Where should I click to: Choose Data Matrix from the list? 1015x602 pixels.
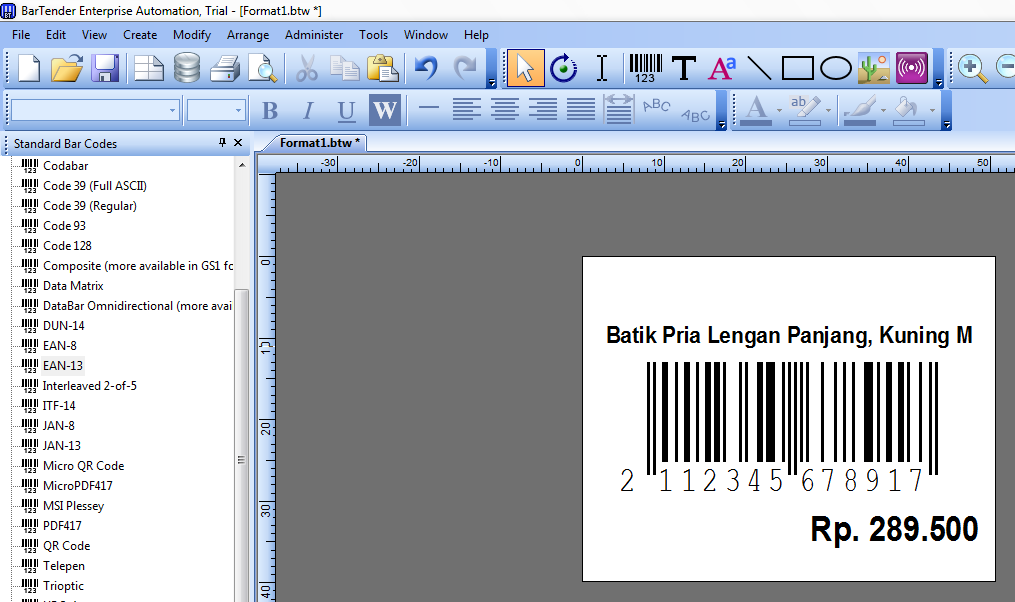point(73,286)
